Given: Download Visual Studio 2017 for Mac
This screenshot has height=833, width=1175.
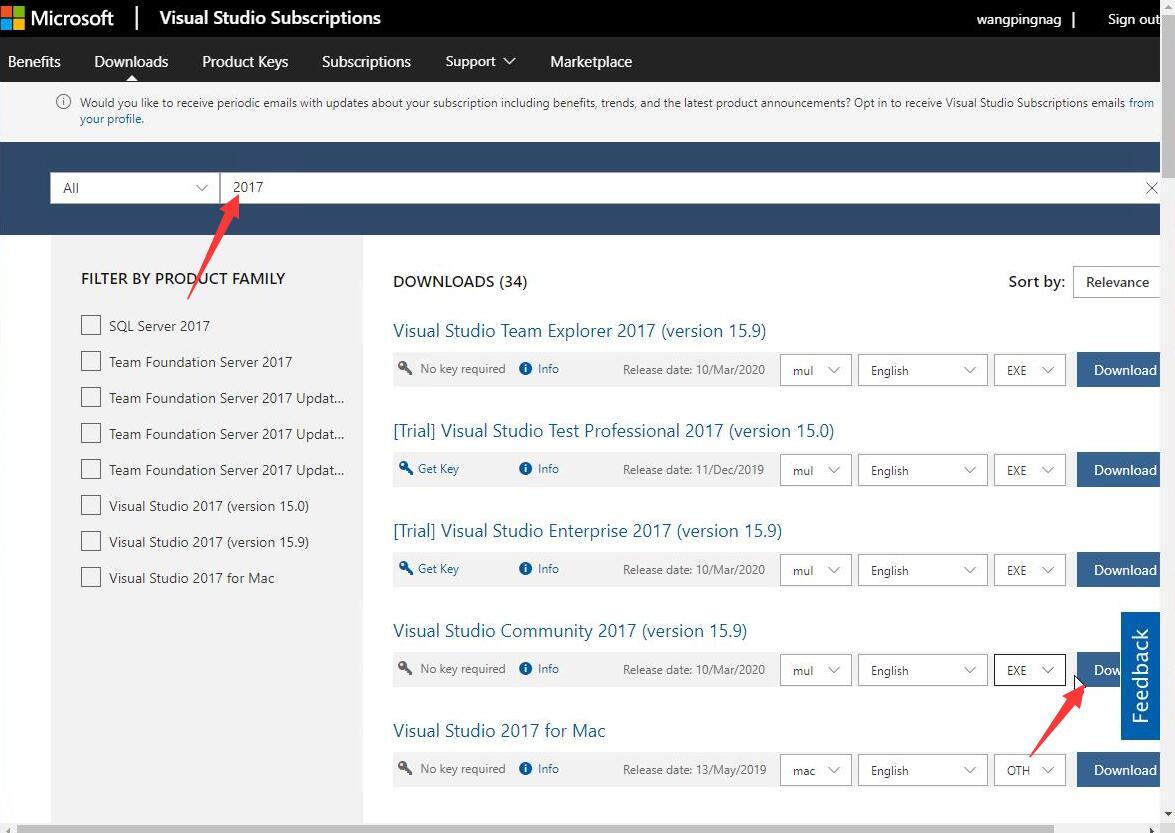Looking at the screenshot, I should pyautogui.click(x=1118, y=770).
